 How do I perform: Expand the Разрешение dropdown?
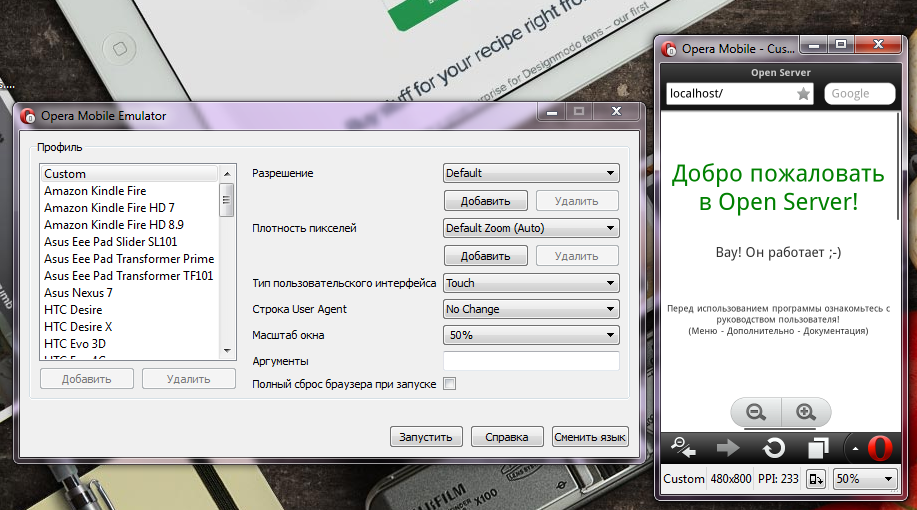pyautogui.click(x=530, y=173)
